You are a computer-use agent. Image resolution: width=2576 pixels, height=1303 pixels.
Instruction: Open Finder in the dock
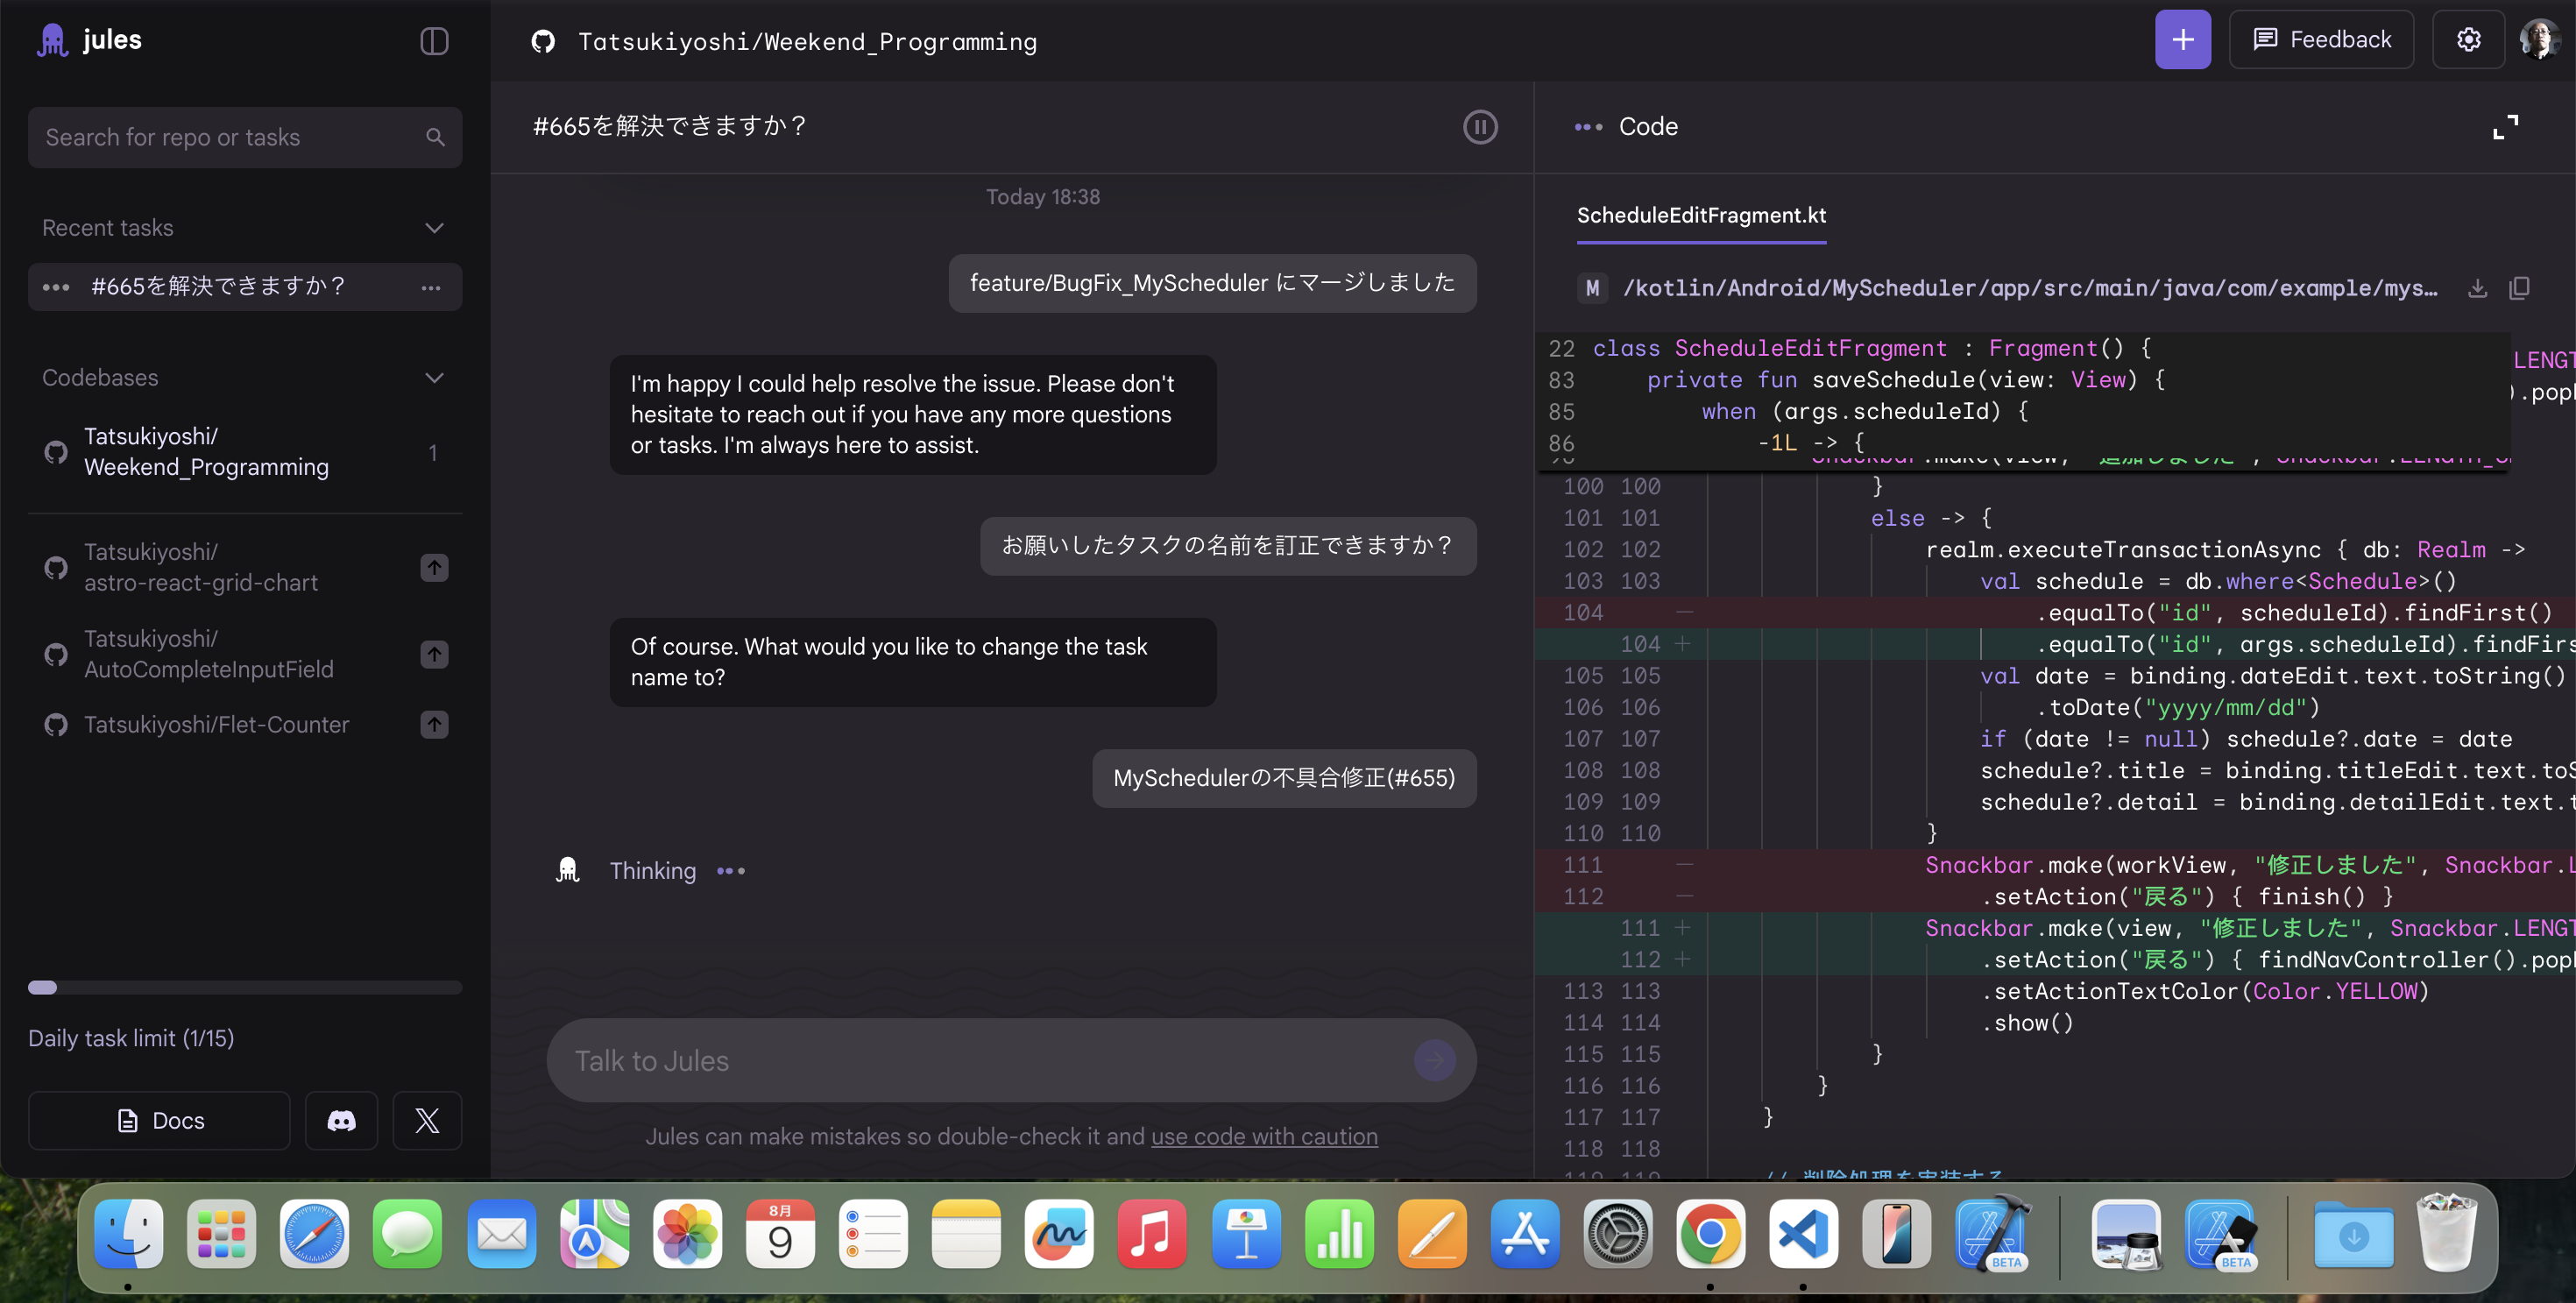pos(128,1235)
